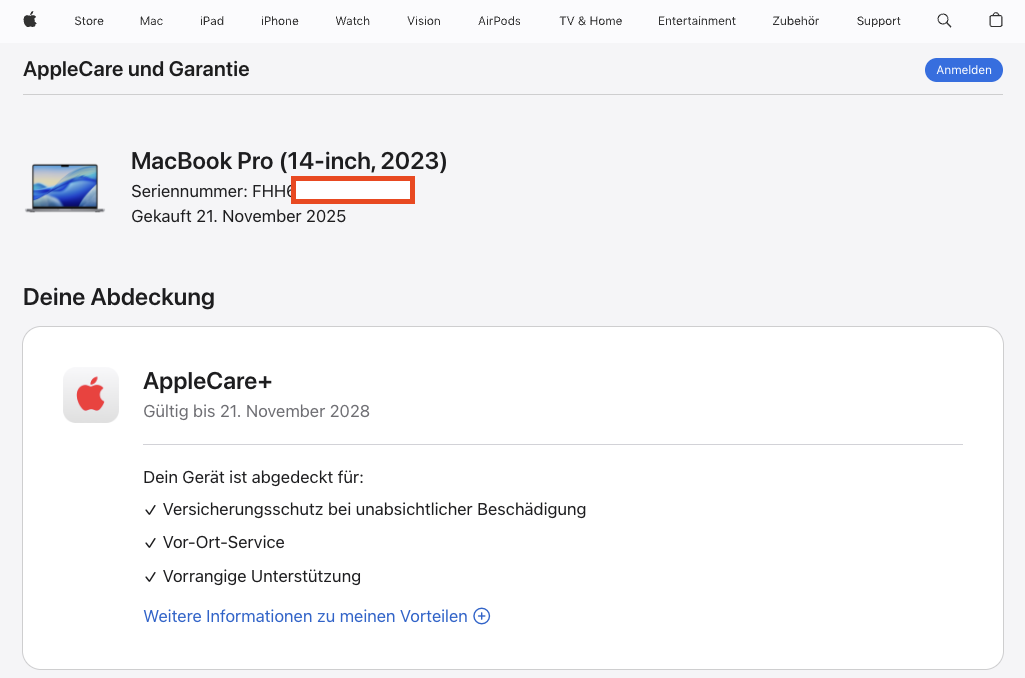Click the AppleCare und Garantie heading
1025x678 pixels.
(136, 69)
